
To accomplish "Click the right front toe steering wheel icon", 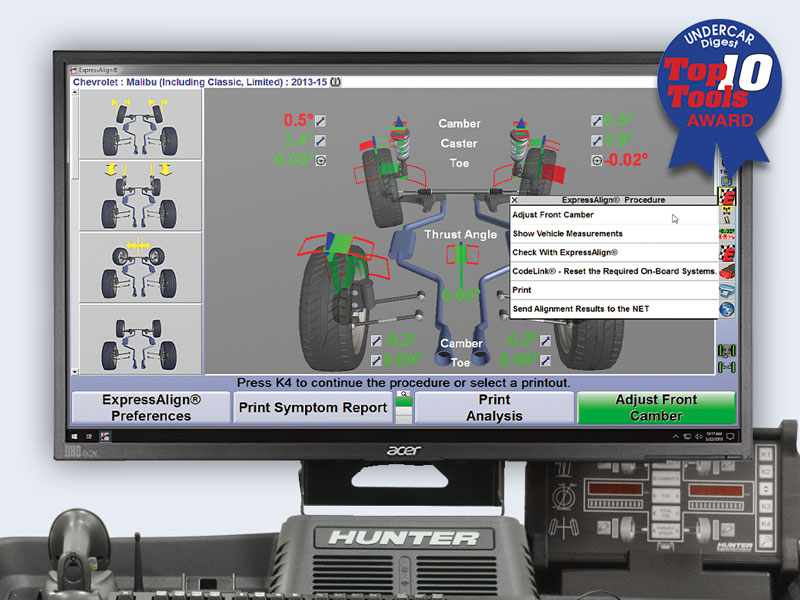I will pos(596,160).
